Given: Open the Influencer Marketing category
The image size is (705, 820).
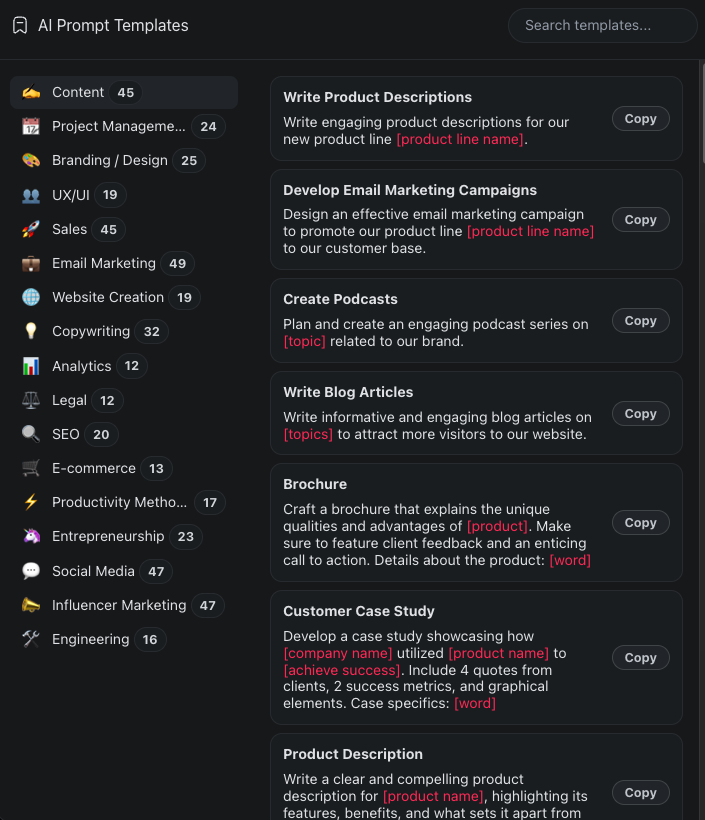Looking at the screenshot, I should [119, 605].
